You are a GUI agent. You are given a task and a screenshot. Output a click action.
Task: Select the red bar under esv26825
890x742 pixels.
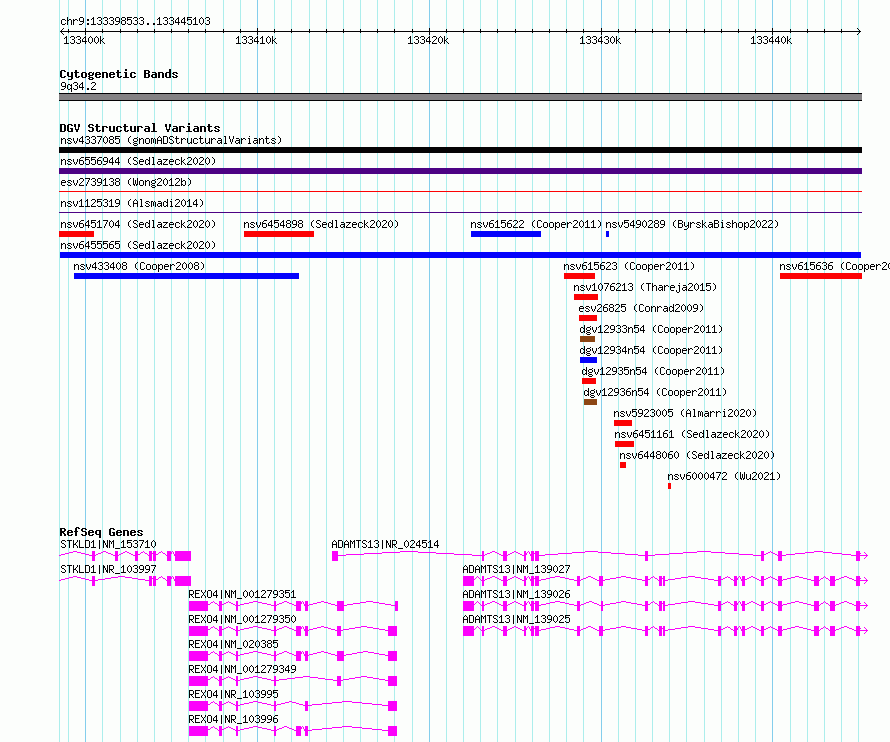[588, 318]
